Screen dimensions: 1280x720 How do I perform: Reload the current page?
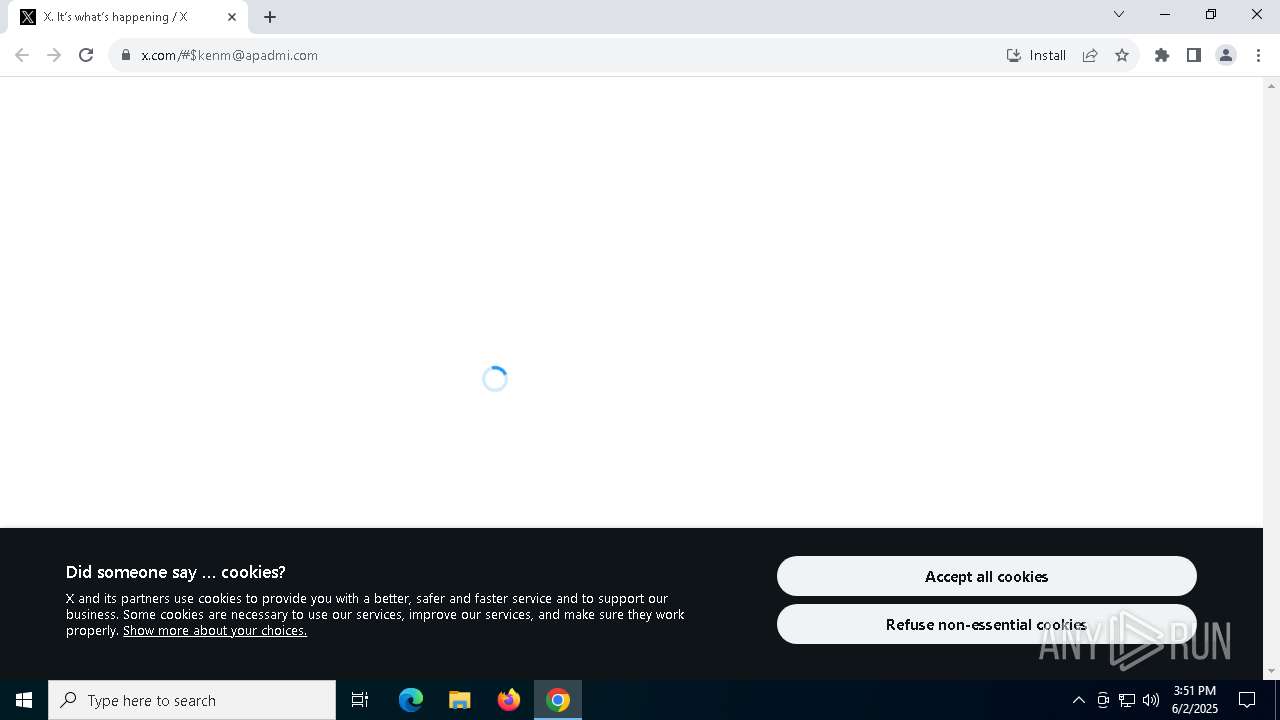[x=86, y=55]
